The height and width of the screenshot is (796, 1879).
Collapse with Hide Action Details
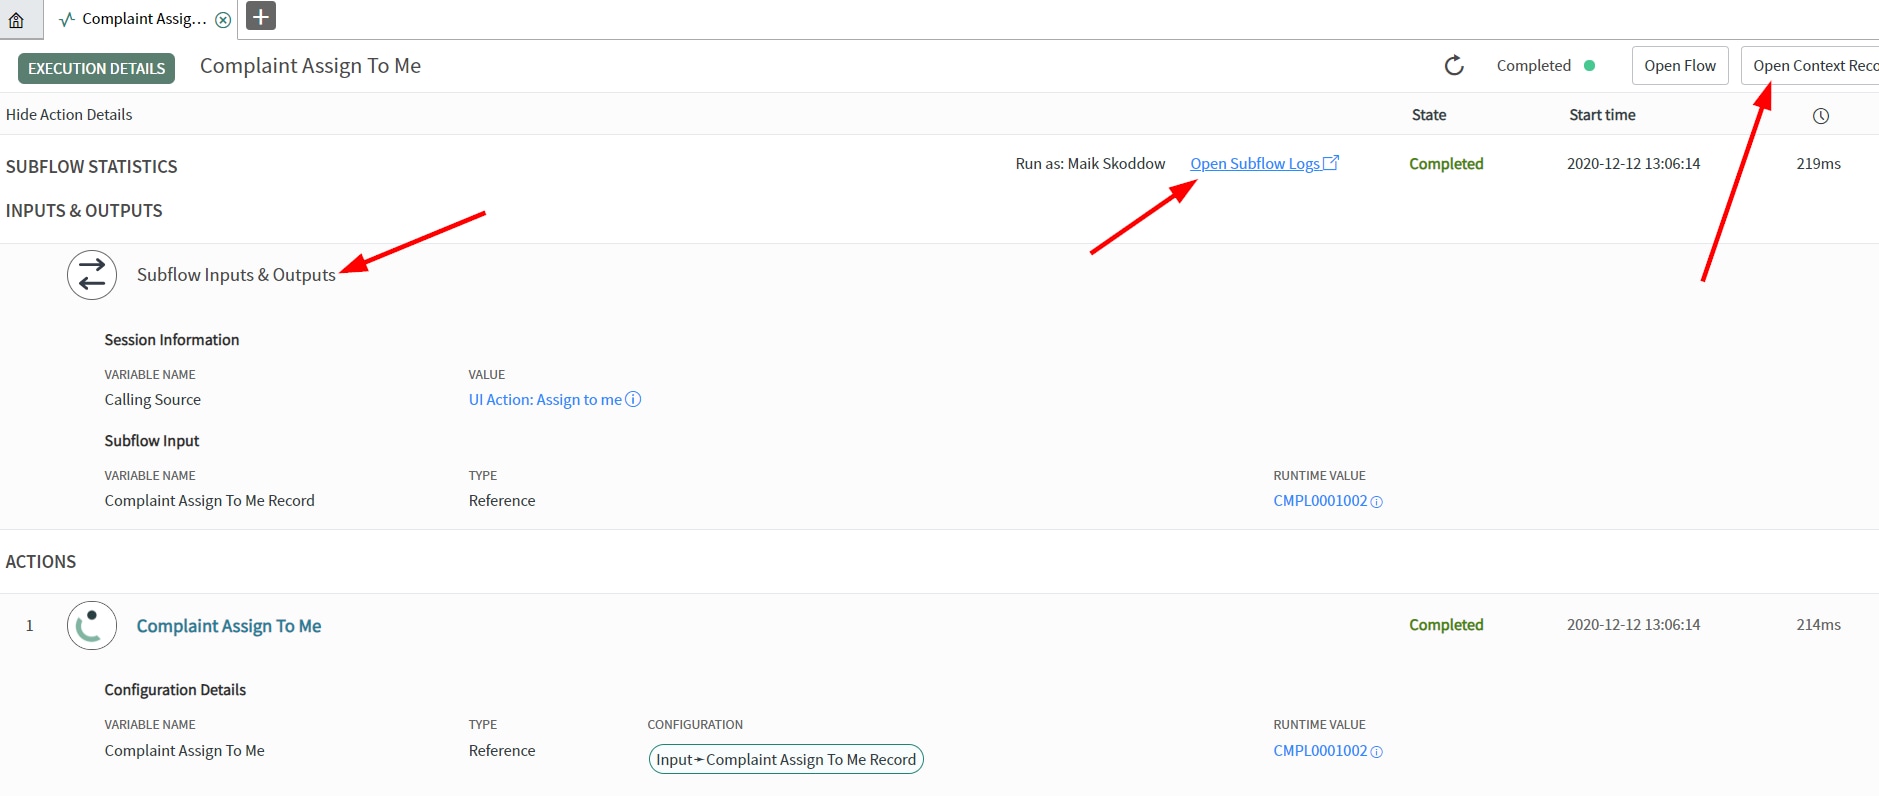[x=69, y=115]
